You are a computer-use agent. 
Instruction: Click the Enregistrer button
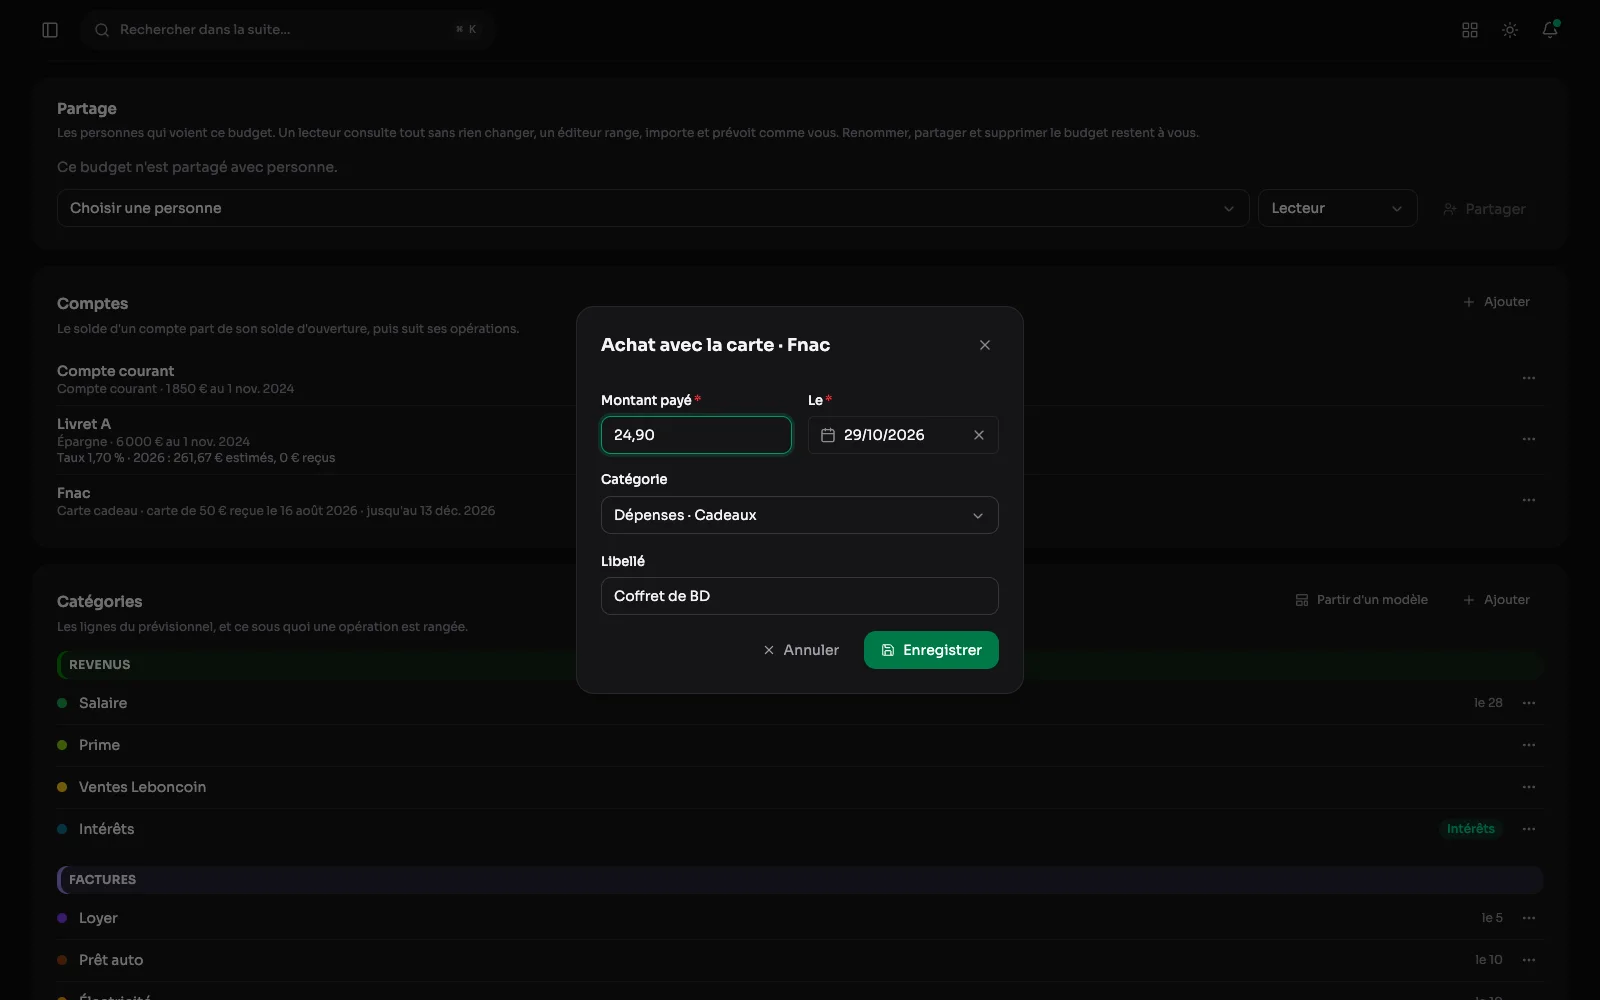(x=931, y=650)
